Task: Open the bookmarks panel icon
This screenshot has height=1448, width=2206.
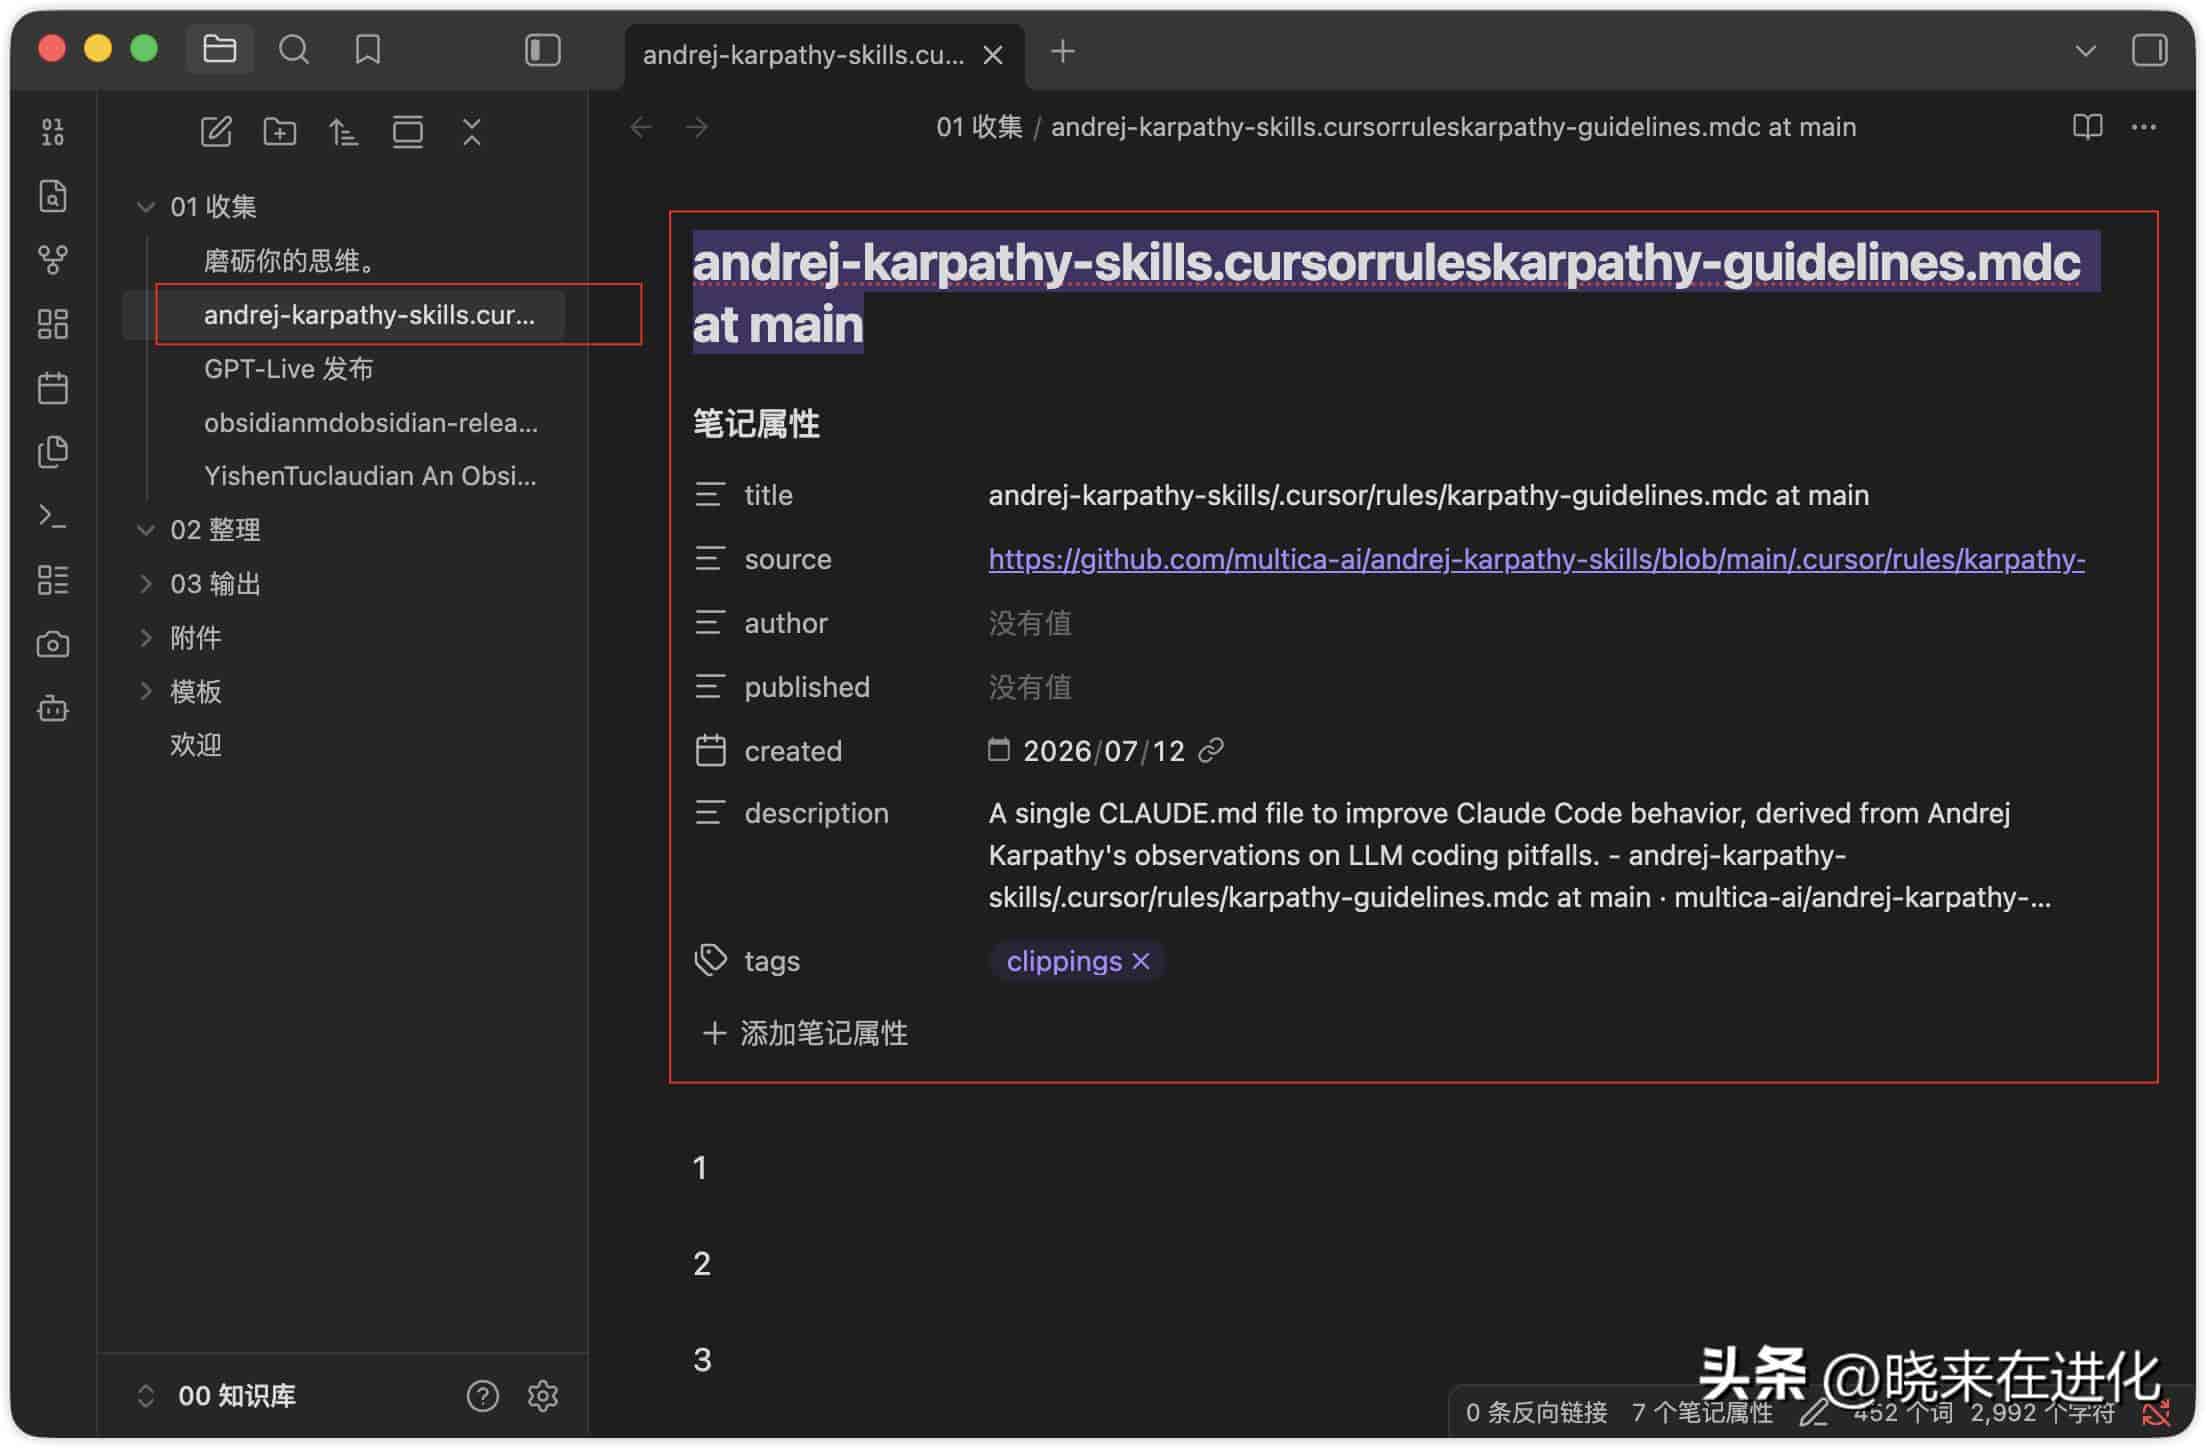Action: pos(367,49)
